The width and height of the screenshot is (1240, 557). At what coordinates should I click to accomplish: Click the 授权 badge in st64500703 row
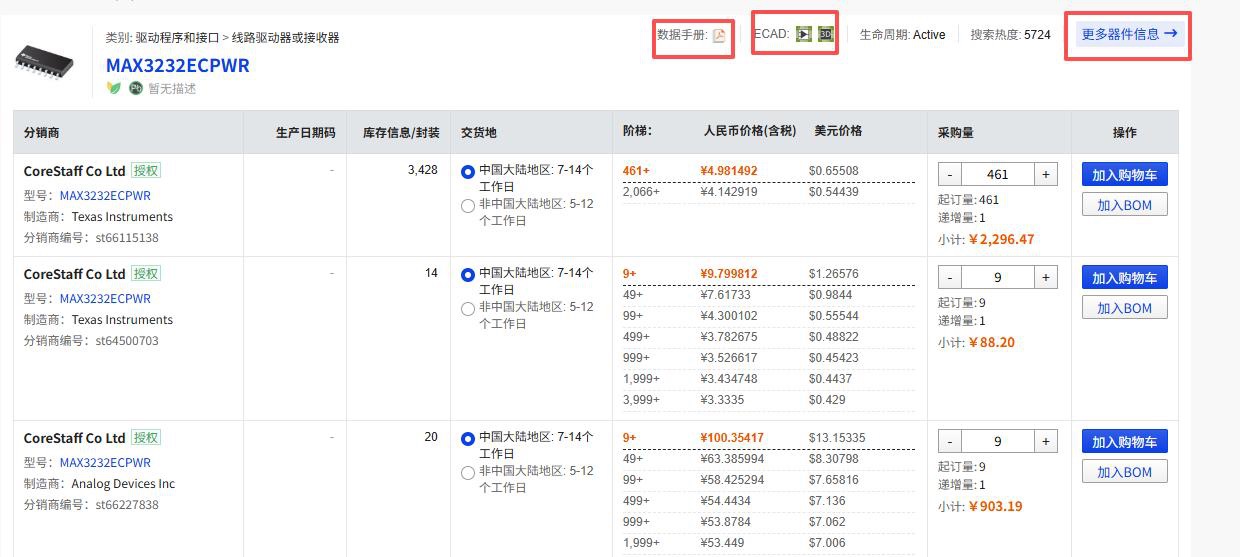pyautogui.click(x=146, y=274)
